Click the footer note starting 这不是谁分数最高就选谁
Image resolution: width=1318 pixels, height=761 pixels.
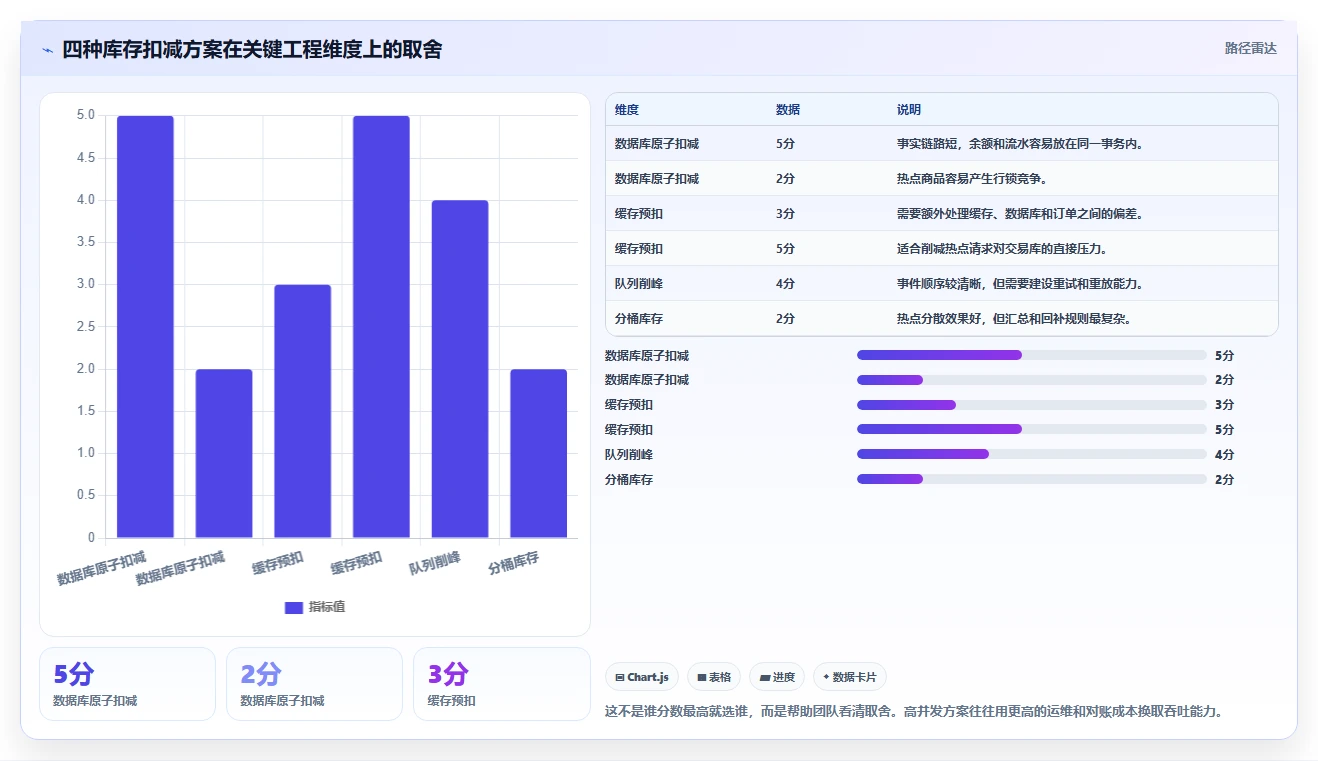914,712
